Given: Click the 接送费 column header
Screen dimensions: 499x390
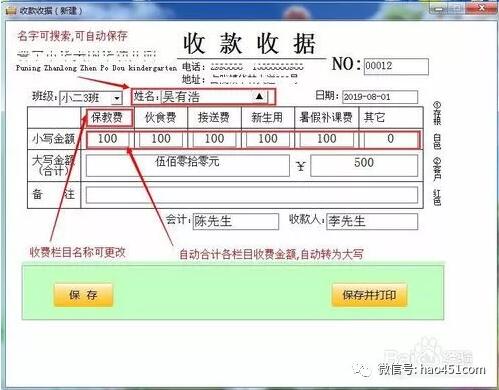Looking at the screenshot, I should pyautogui.click(x=214, y=117).
